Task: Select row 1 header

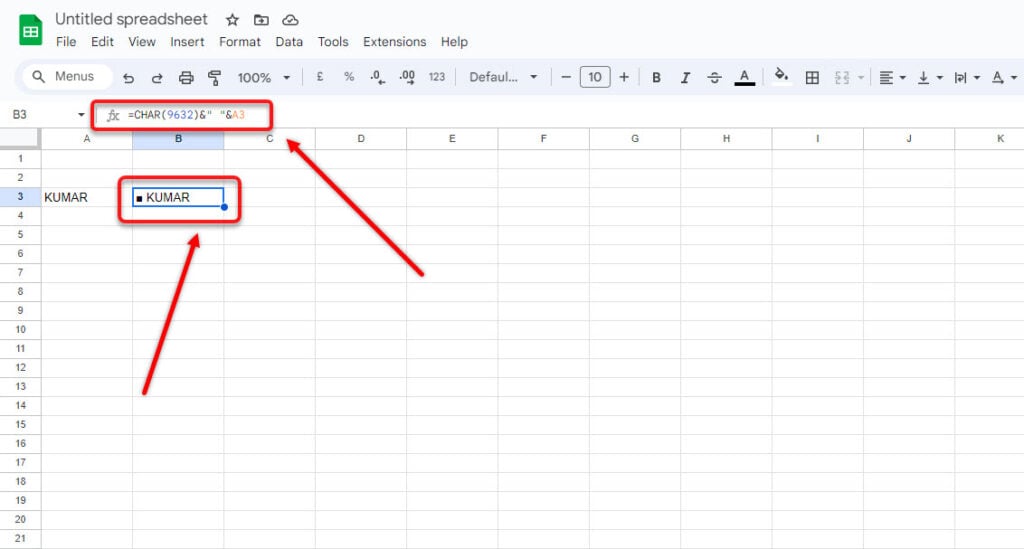Action: 20,159
